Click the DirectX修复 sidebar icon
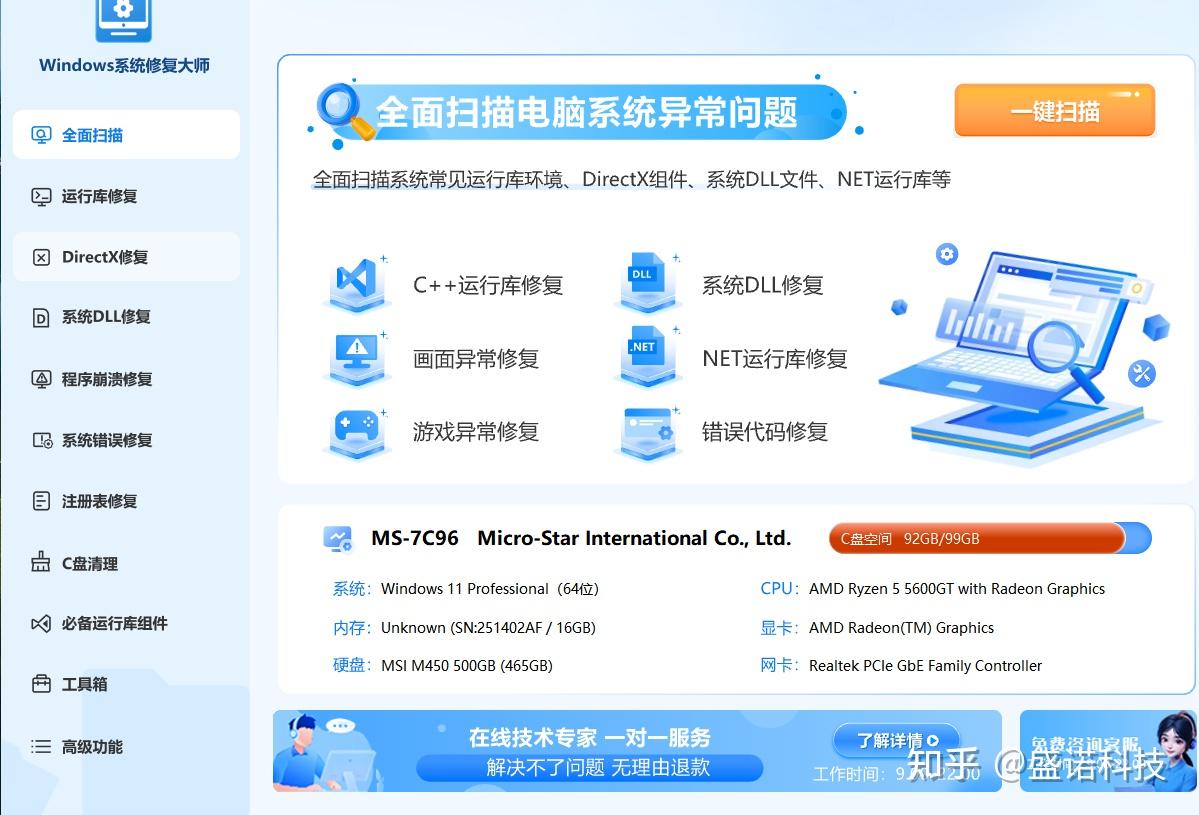Image resolution: width=1199 pixels, height=815 pixels. (x=41, y=258)
